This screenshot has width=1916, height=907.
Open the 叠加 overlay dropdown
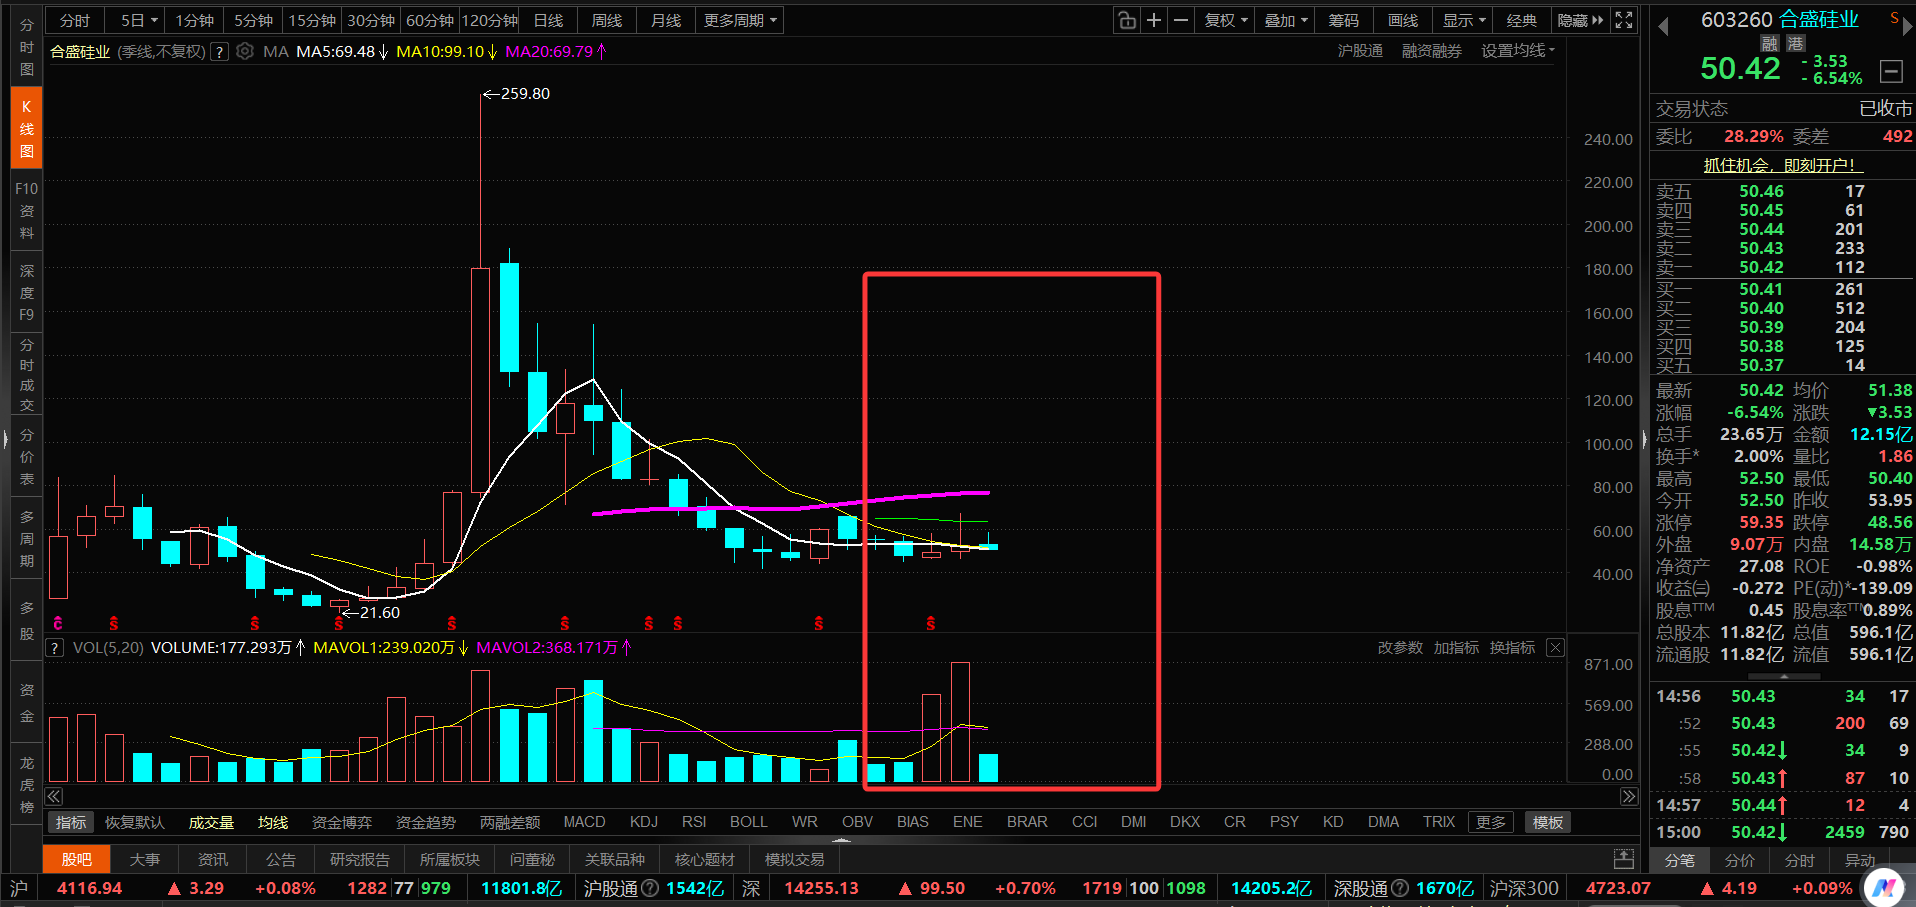[1285, 20]
